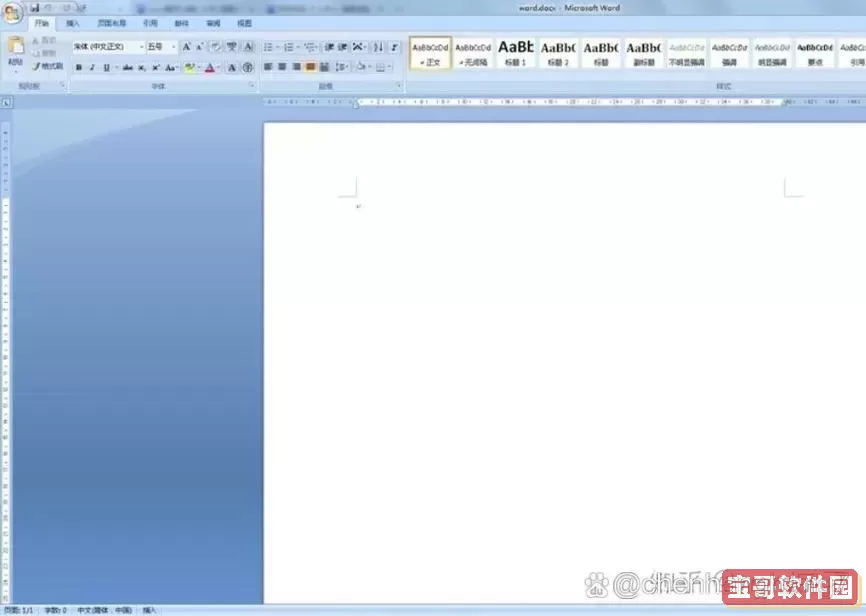Clear all formatting with eraser icon
Screen dimensions: 866x616
click(215, 47)
